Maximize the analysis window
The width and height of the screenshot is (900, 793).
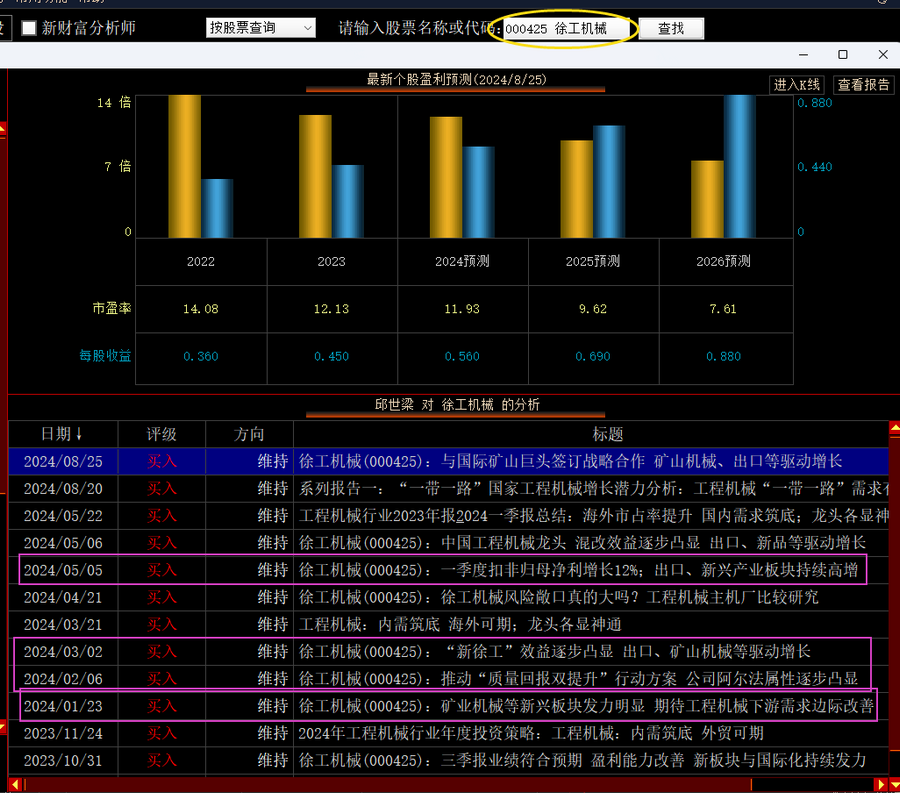842,54
